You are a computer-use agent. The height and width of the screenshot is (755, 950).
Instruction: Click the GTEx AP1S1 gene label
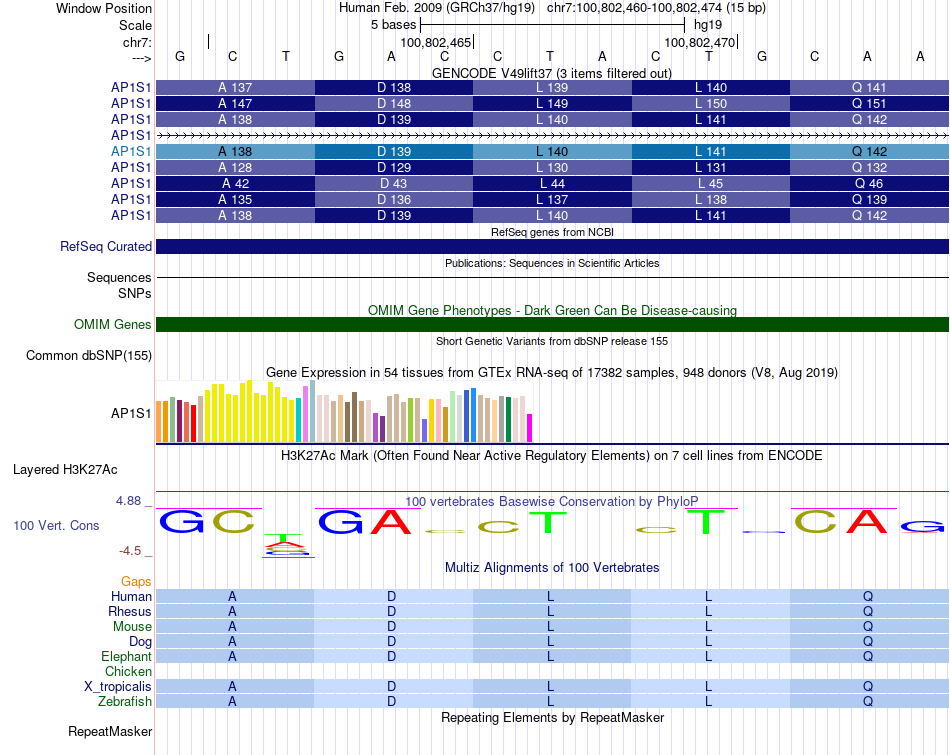pyautogui.click(x=130, y=413)
